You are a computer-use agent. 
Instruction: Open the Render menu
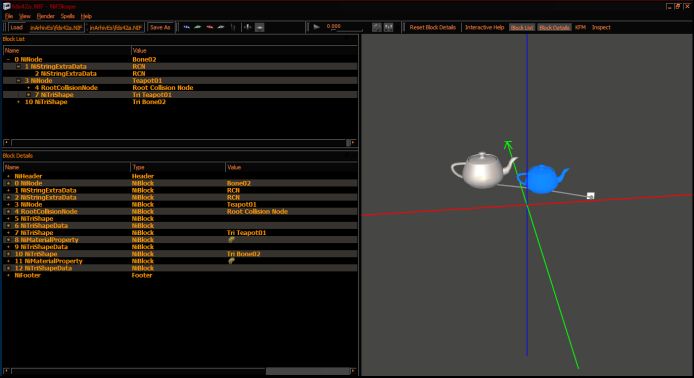tap(46, 16)
